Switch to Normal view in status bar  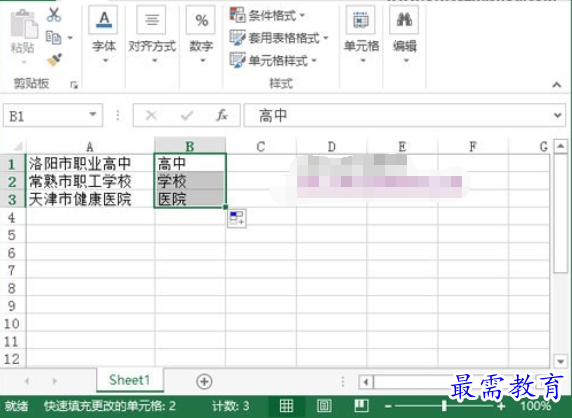pos(286,406)
